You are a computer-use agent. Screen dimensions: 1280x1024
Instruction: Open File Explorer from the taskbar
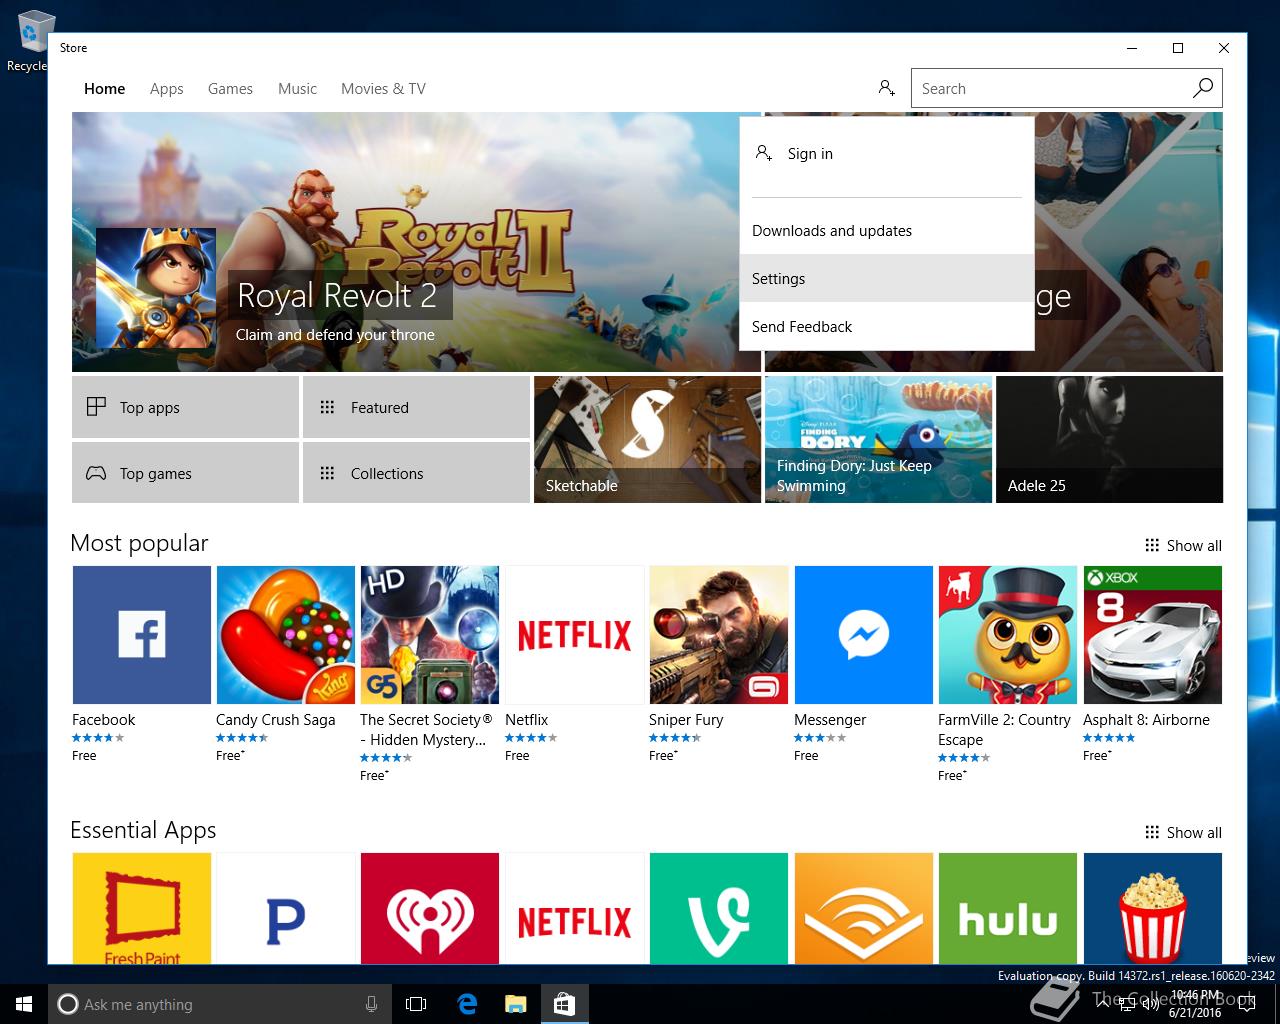coord(515,1004)
